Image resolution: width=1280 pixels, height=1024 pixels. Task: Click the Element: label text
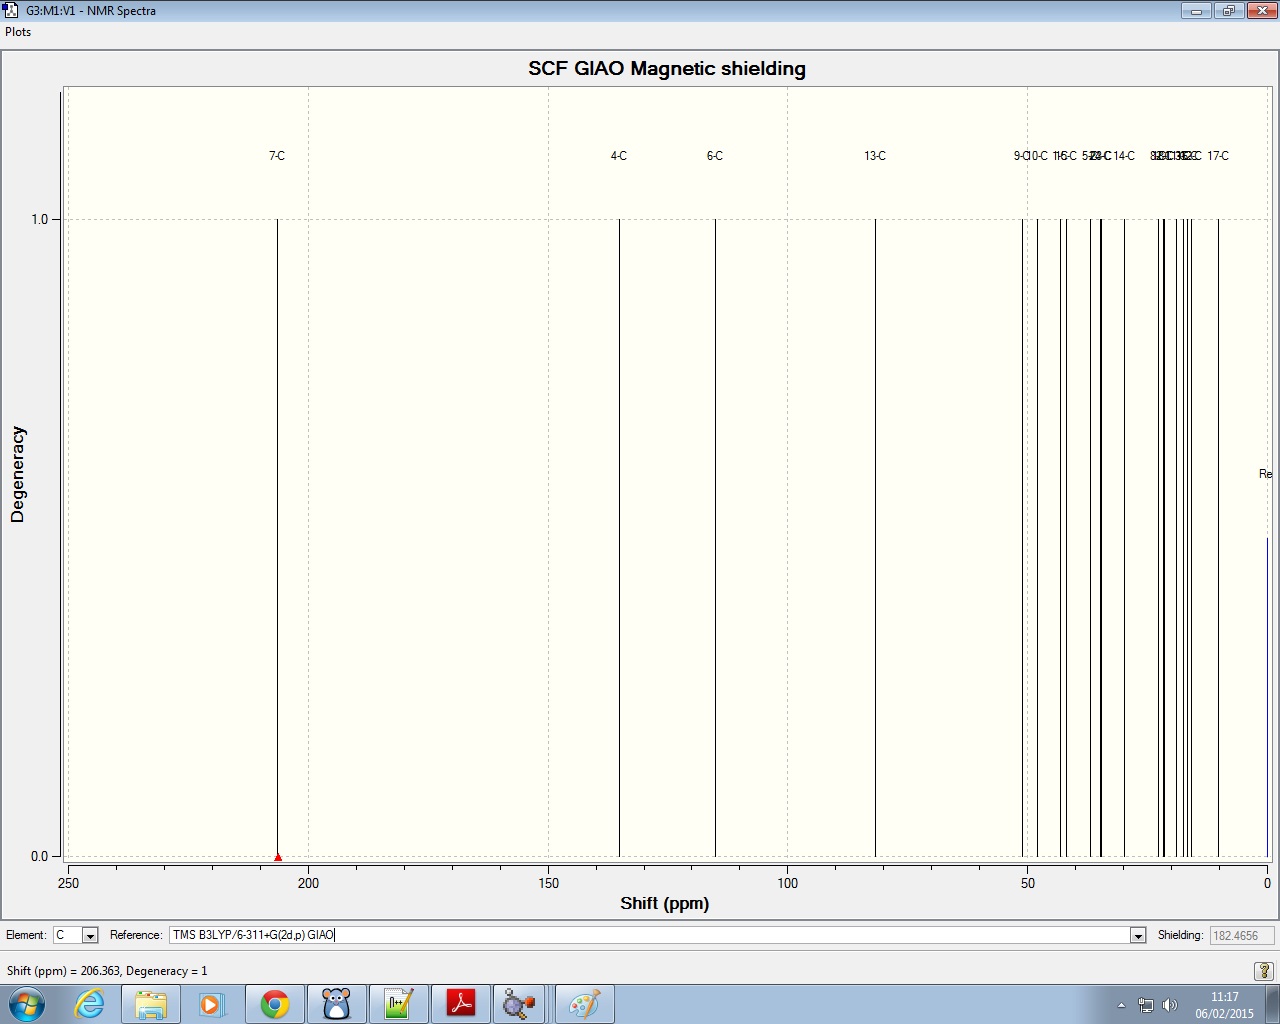[26, 935]
